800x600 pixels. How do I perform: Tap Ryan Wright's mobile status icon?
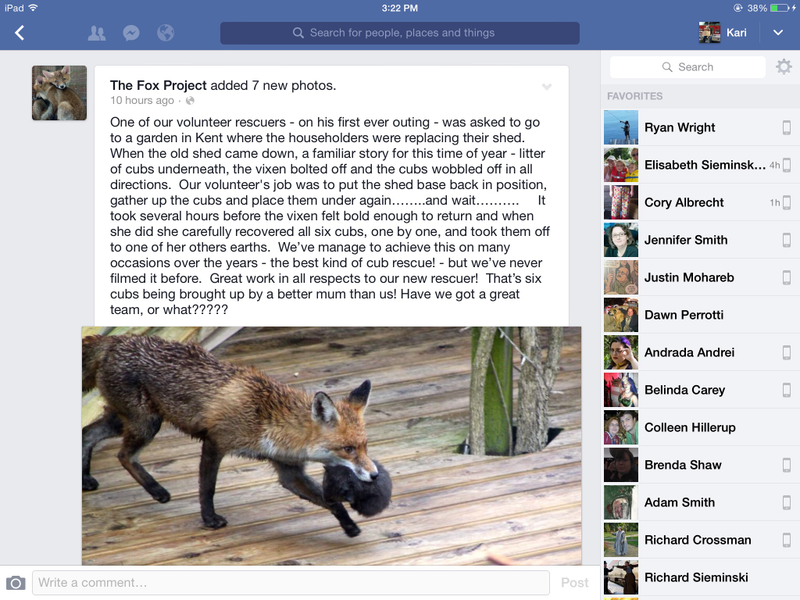point(787,128)
